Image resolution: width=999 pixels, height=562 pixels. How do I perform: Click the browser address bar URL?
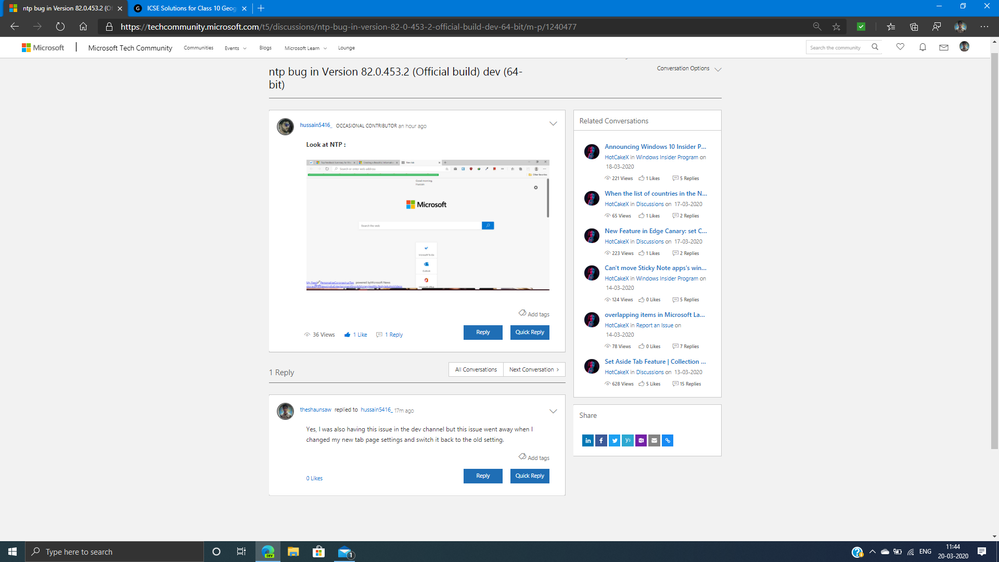(x=348, y=27)
